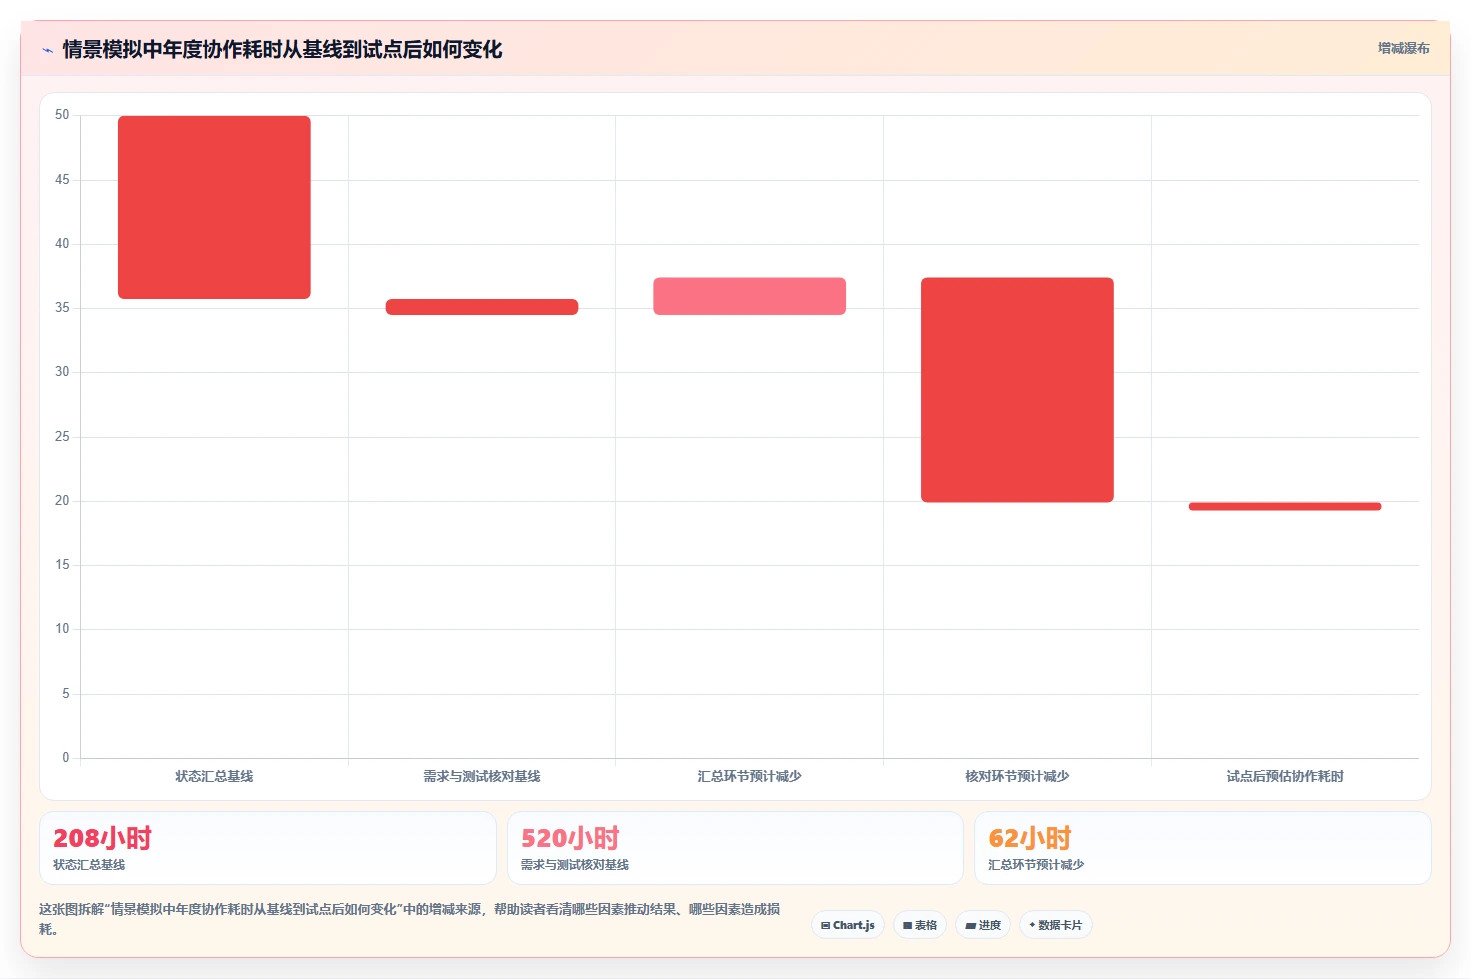1471x979 pixels.
Task: Click the y-axis value 50
Action: coord(62,115)
